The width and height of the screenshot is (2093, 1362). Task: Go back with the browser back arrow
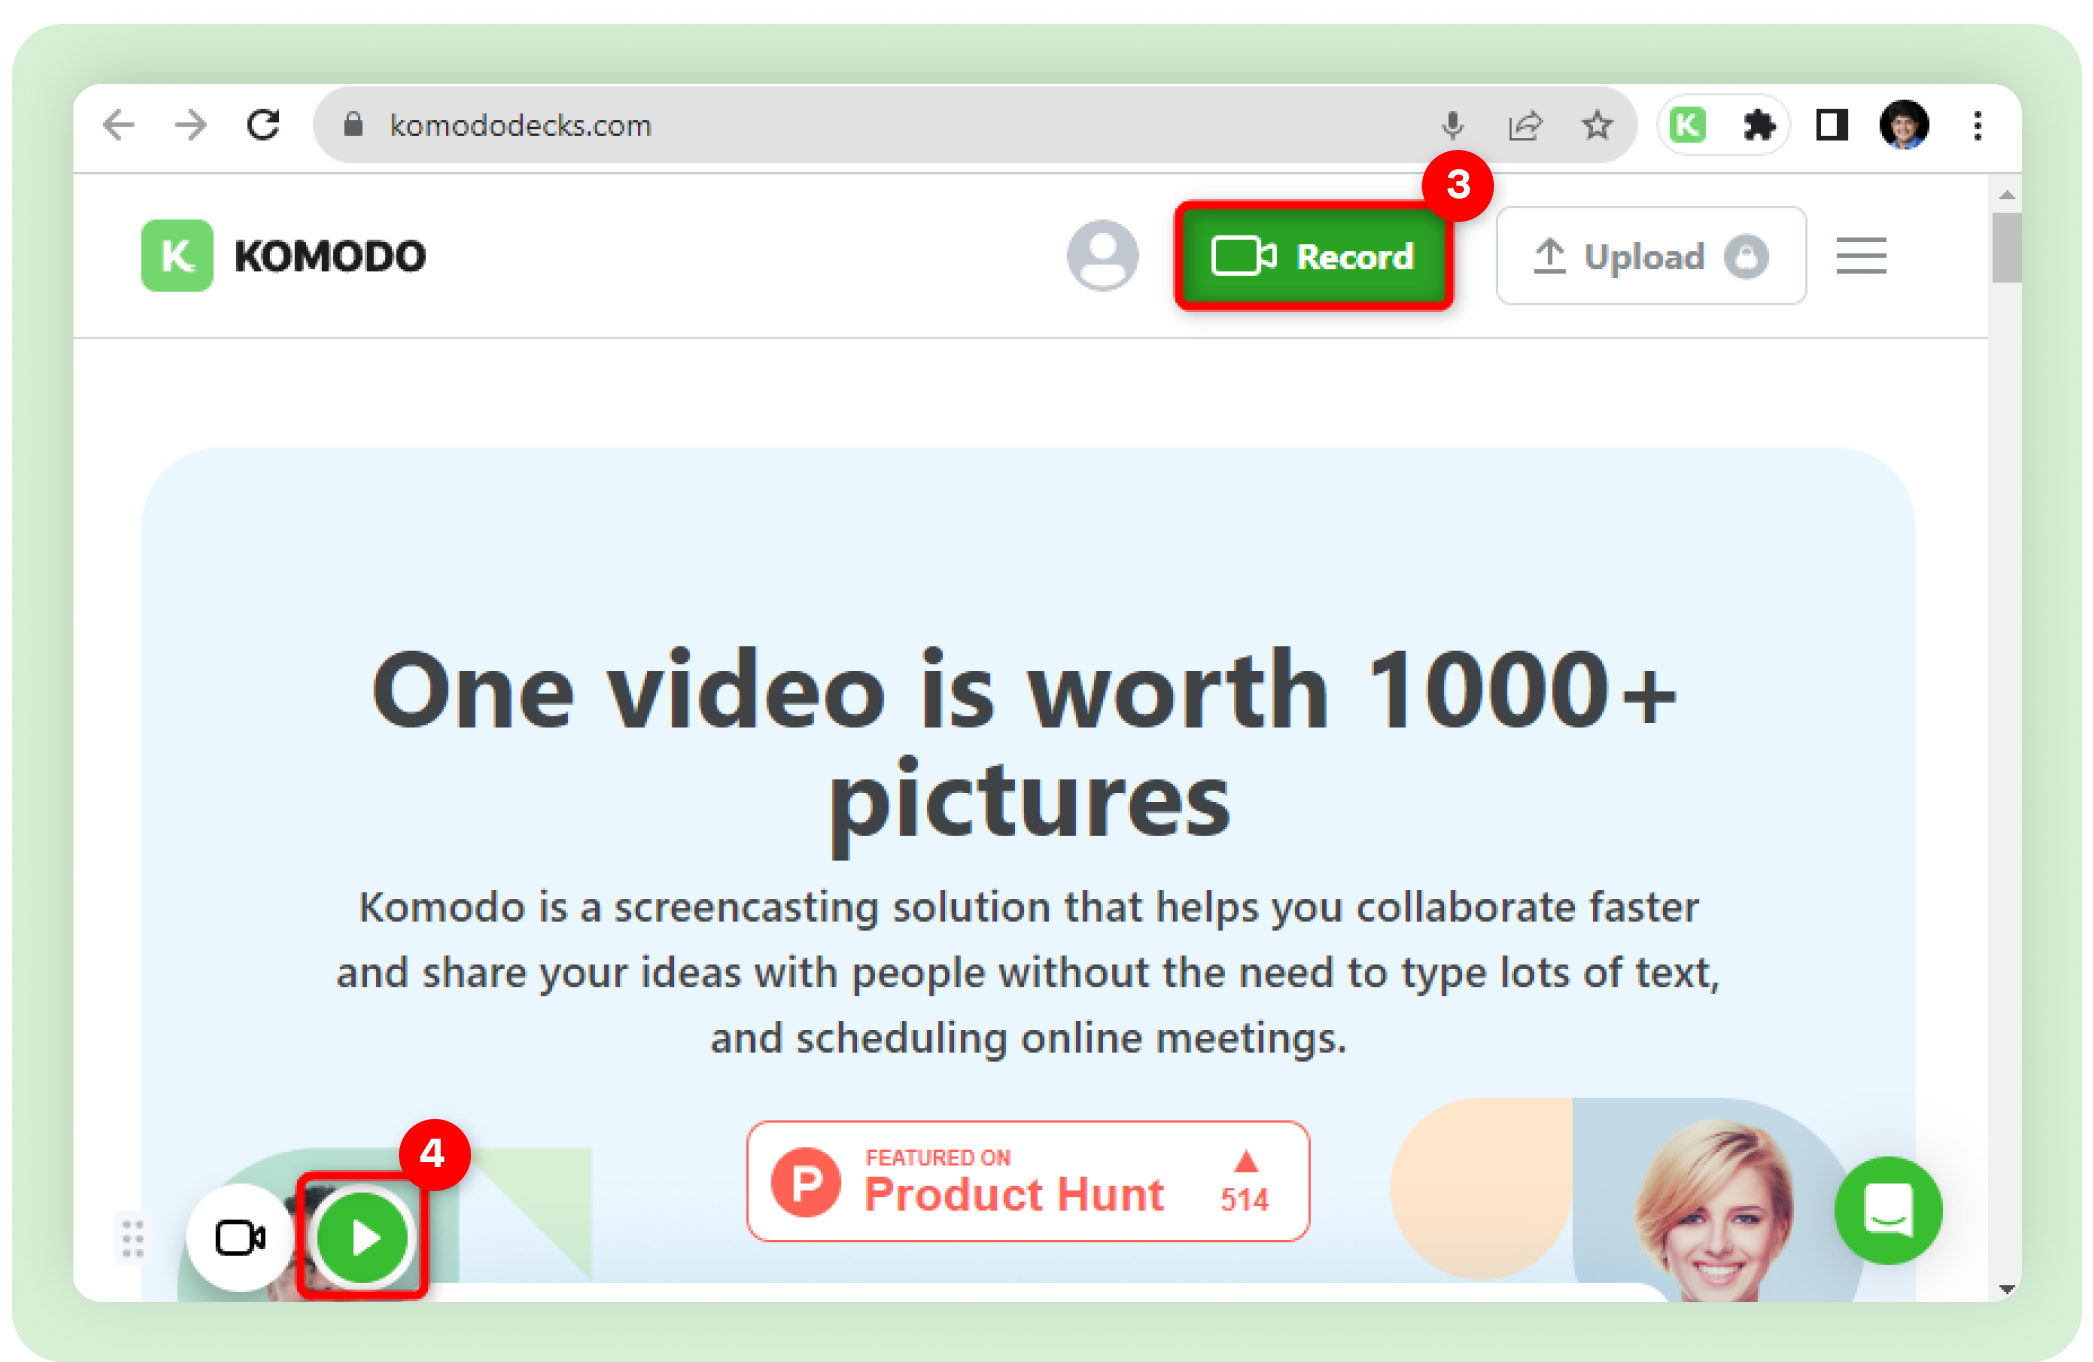click(x=119, y=125)
